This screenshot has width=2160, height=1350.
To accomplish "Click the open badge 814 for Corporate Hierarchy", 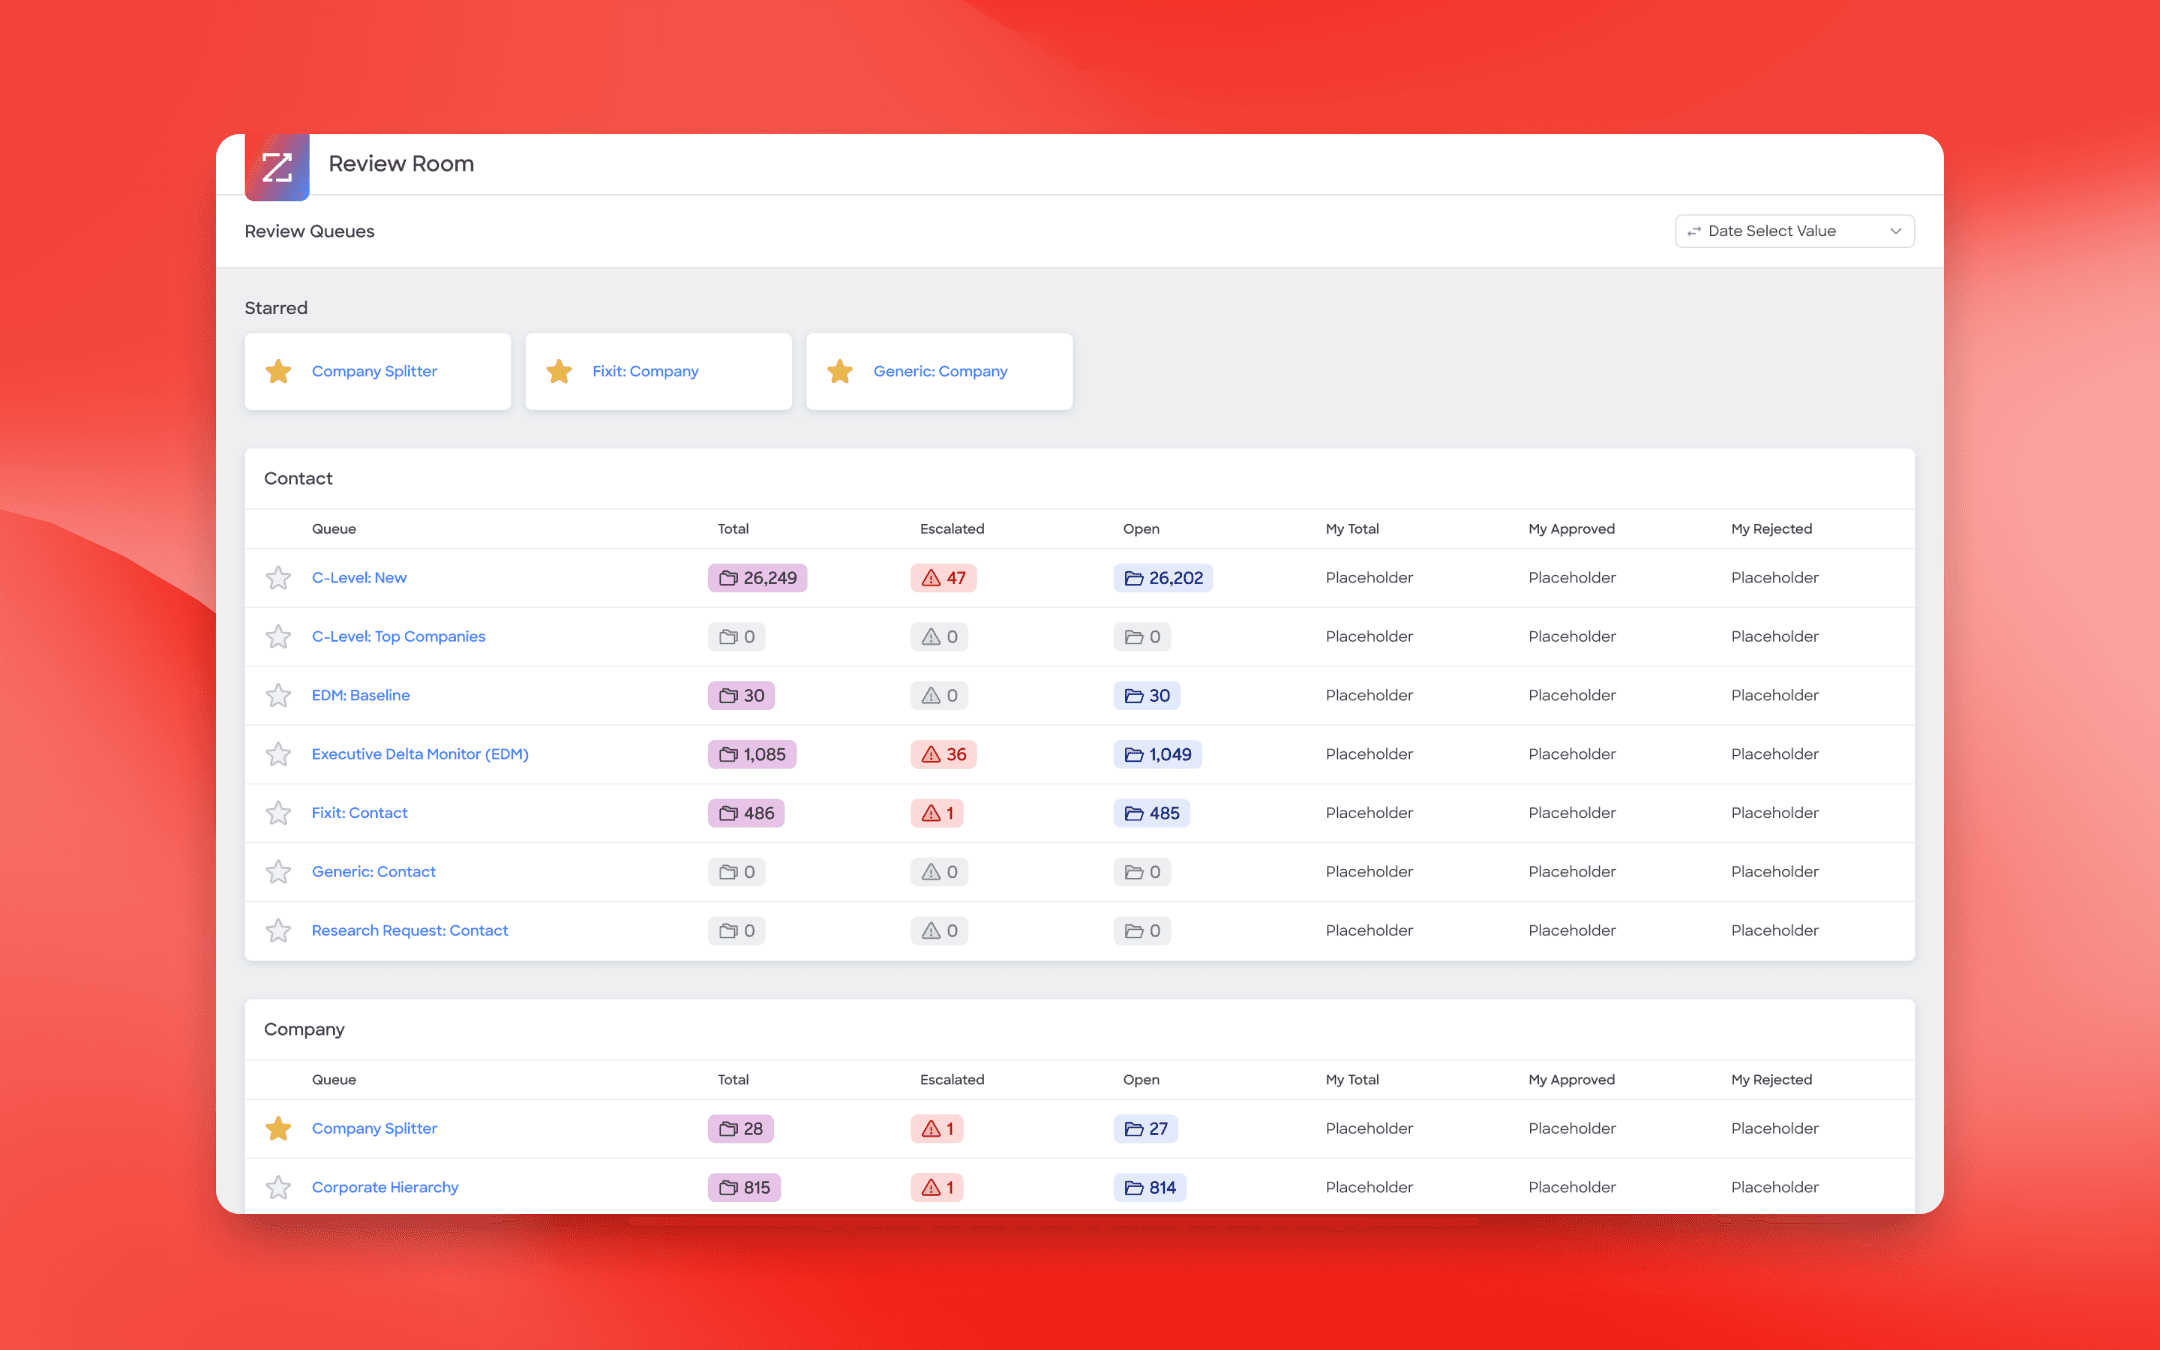I will (x=1150, y=1187).
